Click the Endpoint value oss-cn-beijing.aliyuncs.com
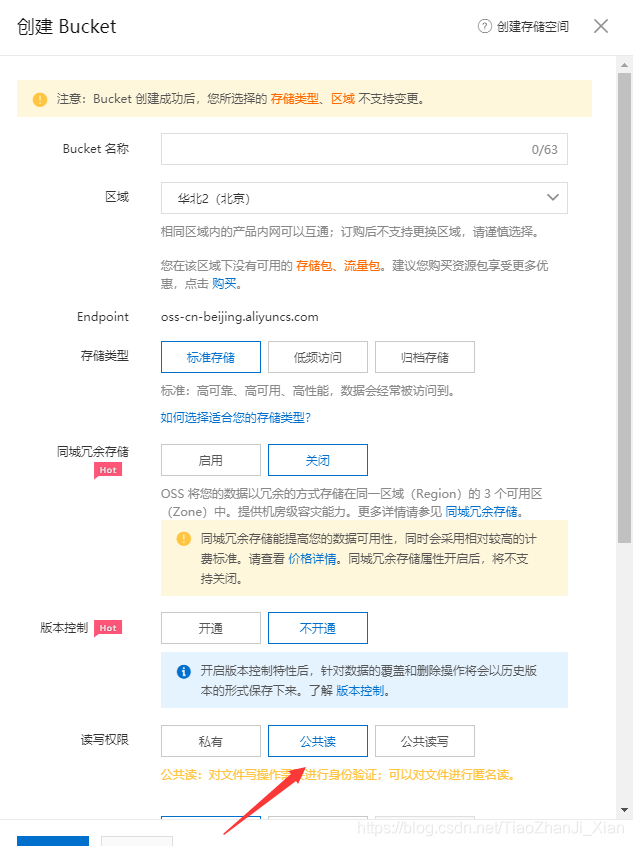The width and height of the screenshot is (633, 846). coord(240,317)
